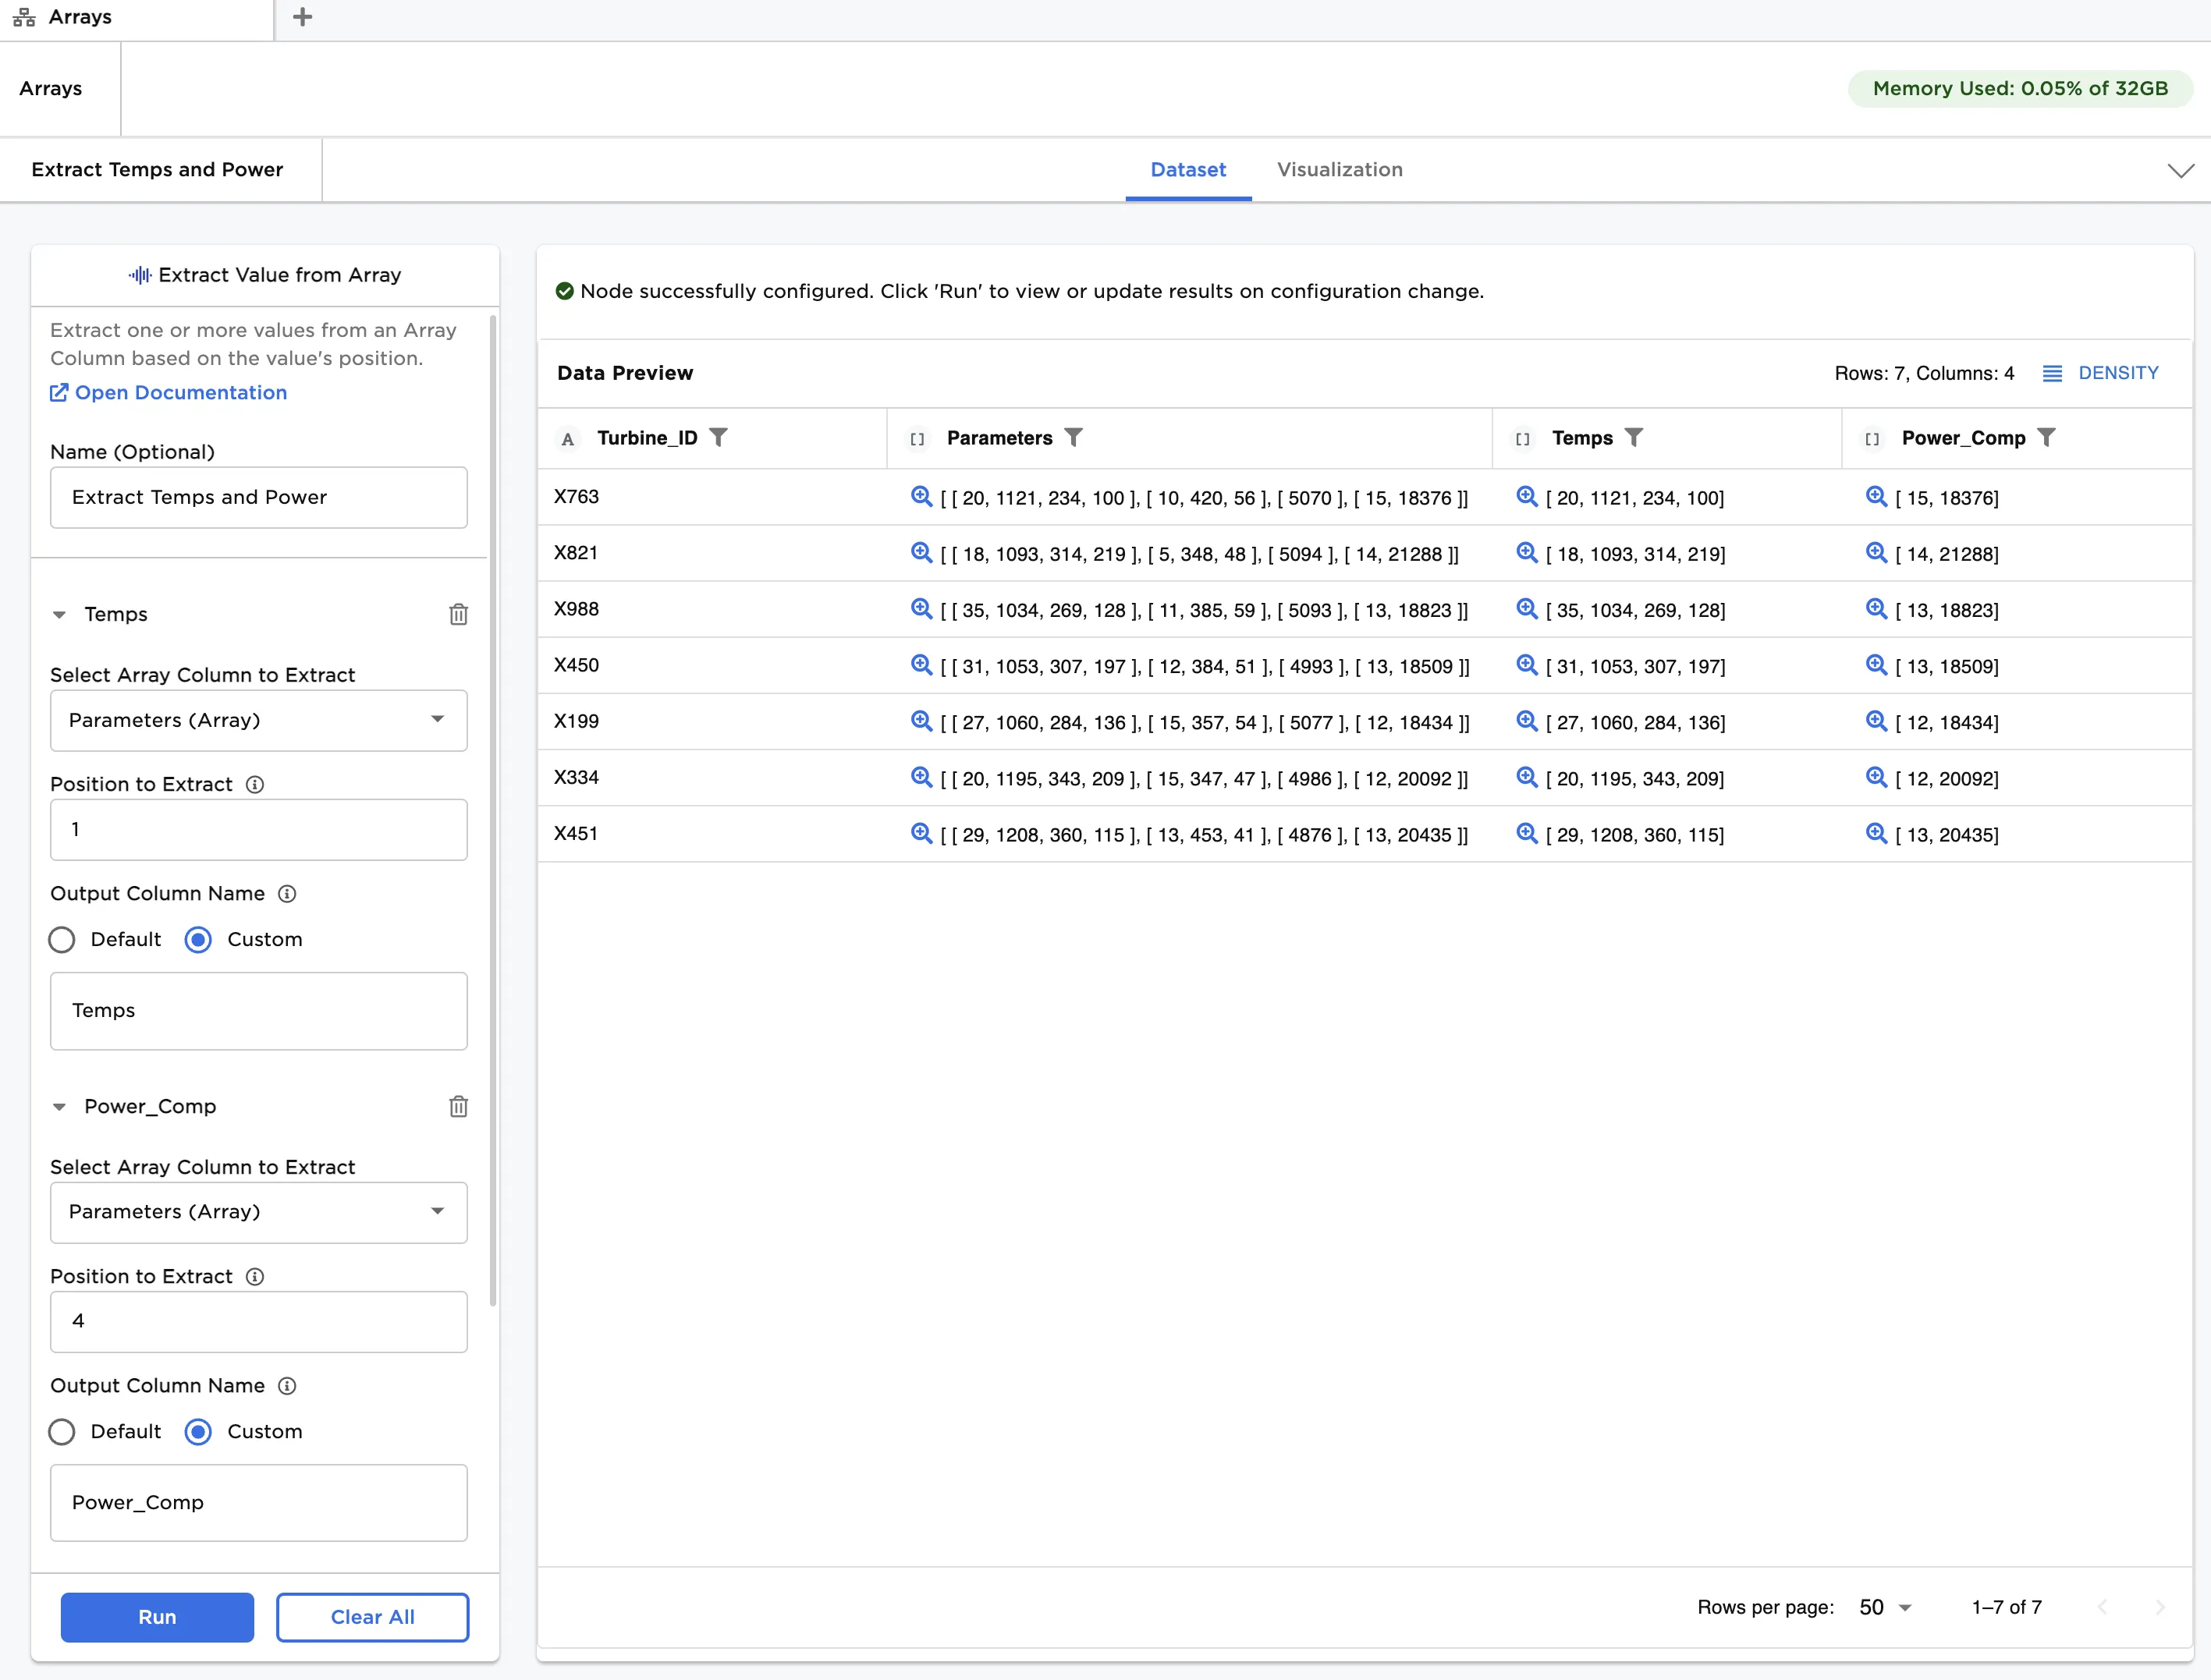Click the Run button
The width and height of the screenshot is (2211, 1680).
click(157, 1617)
